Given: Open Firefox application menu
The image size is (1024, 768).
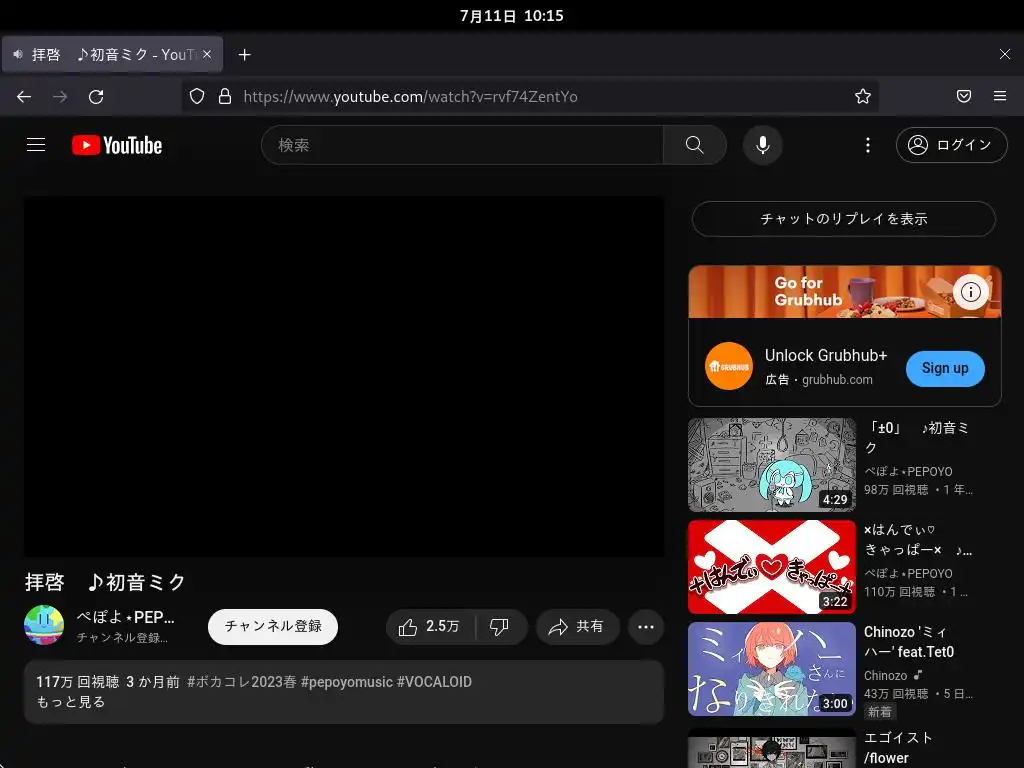Looking at the screenshot, I should point(999,97).
